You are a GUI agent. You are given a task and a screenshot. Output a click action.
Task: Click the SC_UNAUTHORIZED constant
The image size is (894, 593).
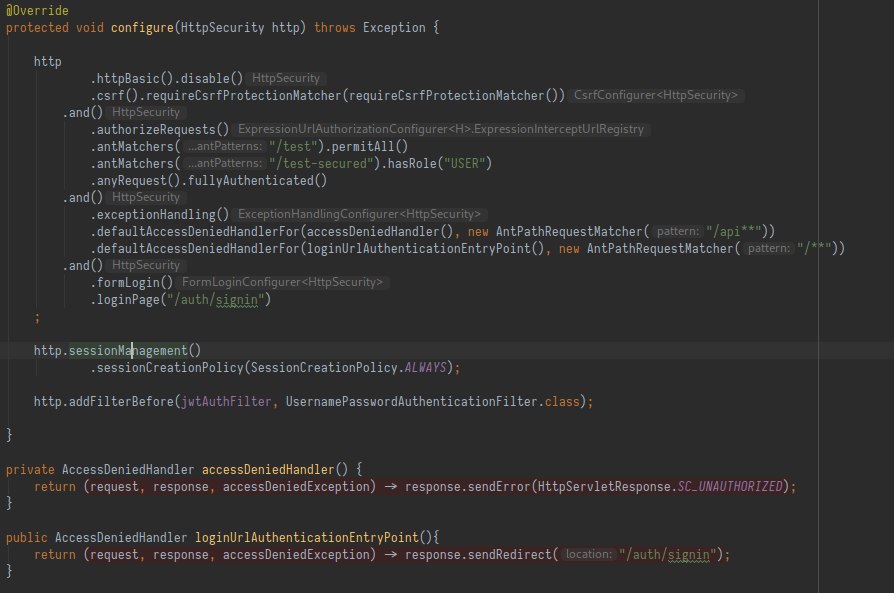730,486
